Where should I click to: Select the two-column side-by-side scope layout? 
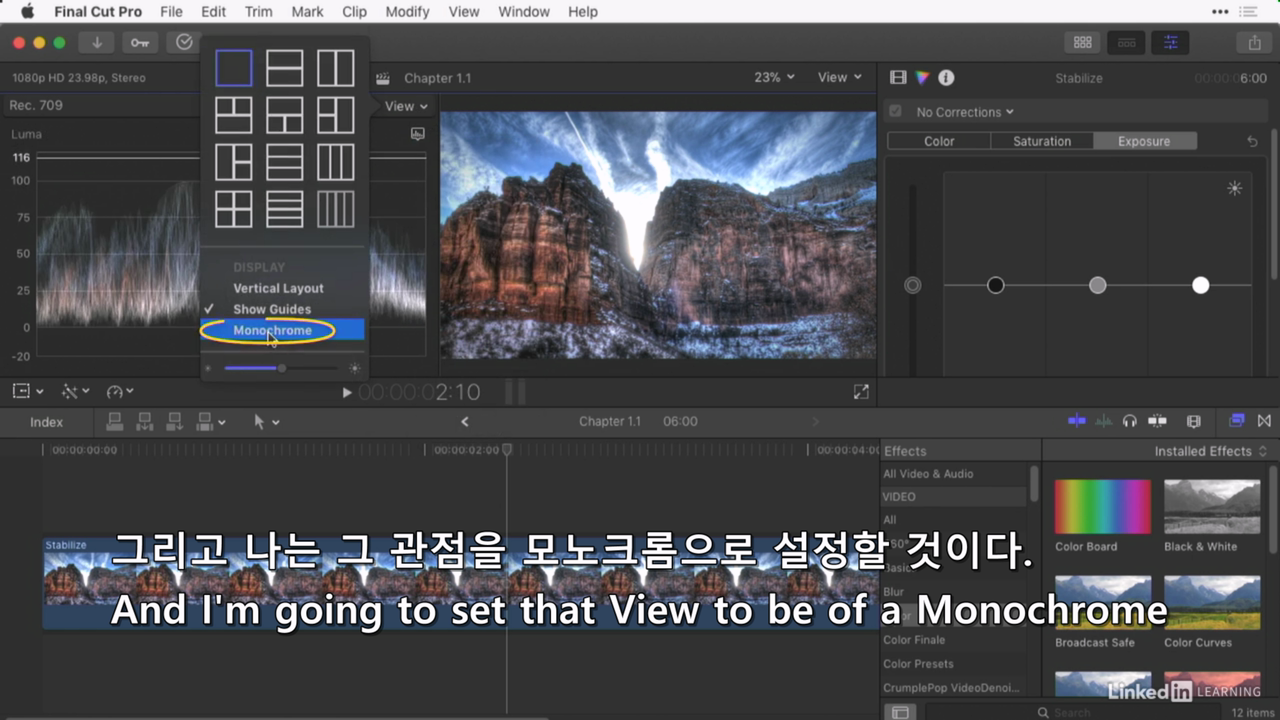pos(336,68)
